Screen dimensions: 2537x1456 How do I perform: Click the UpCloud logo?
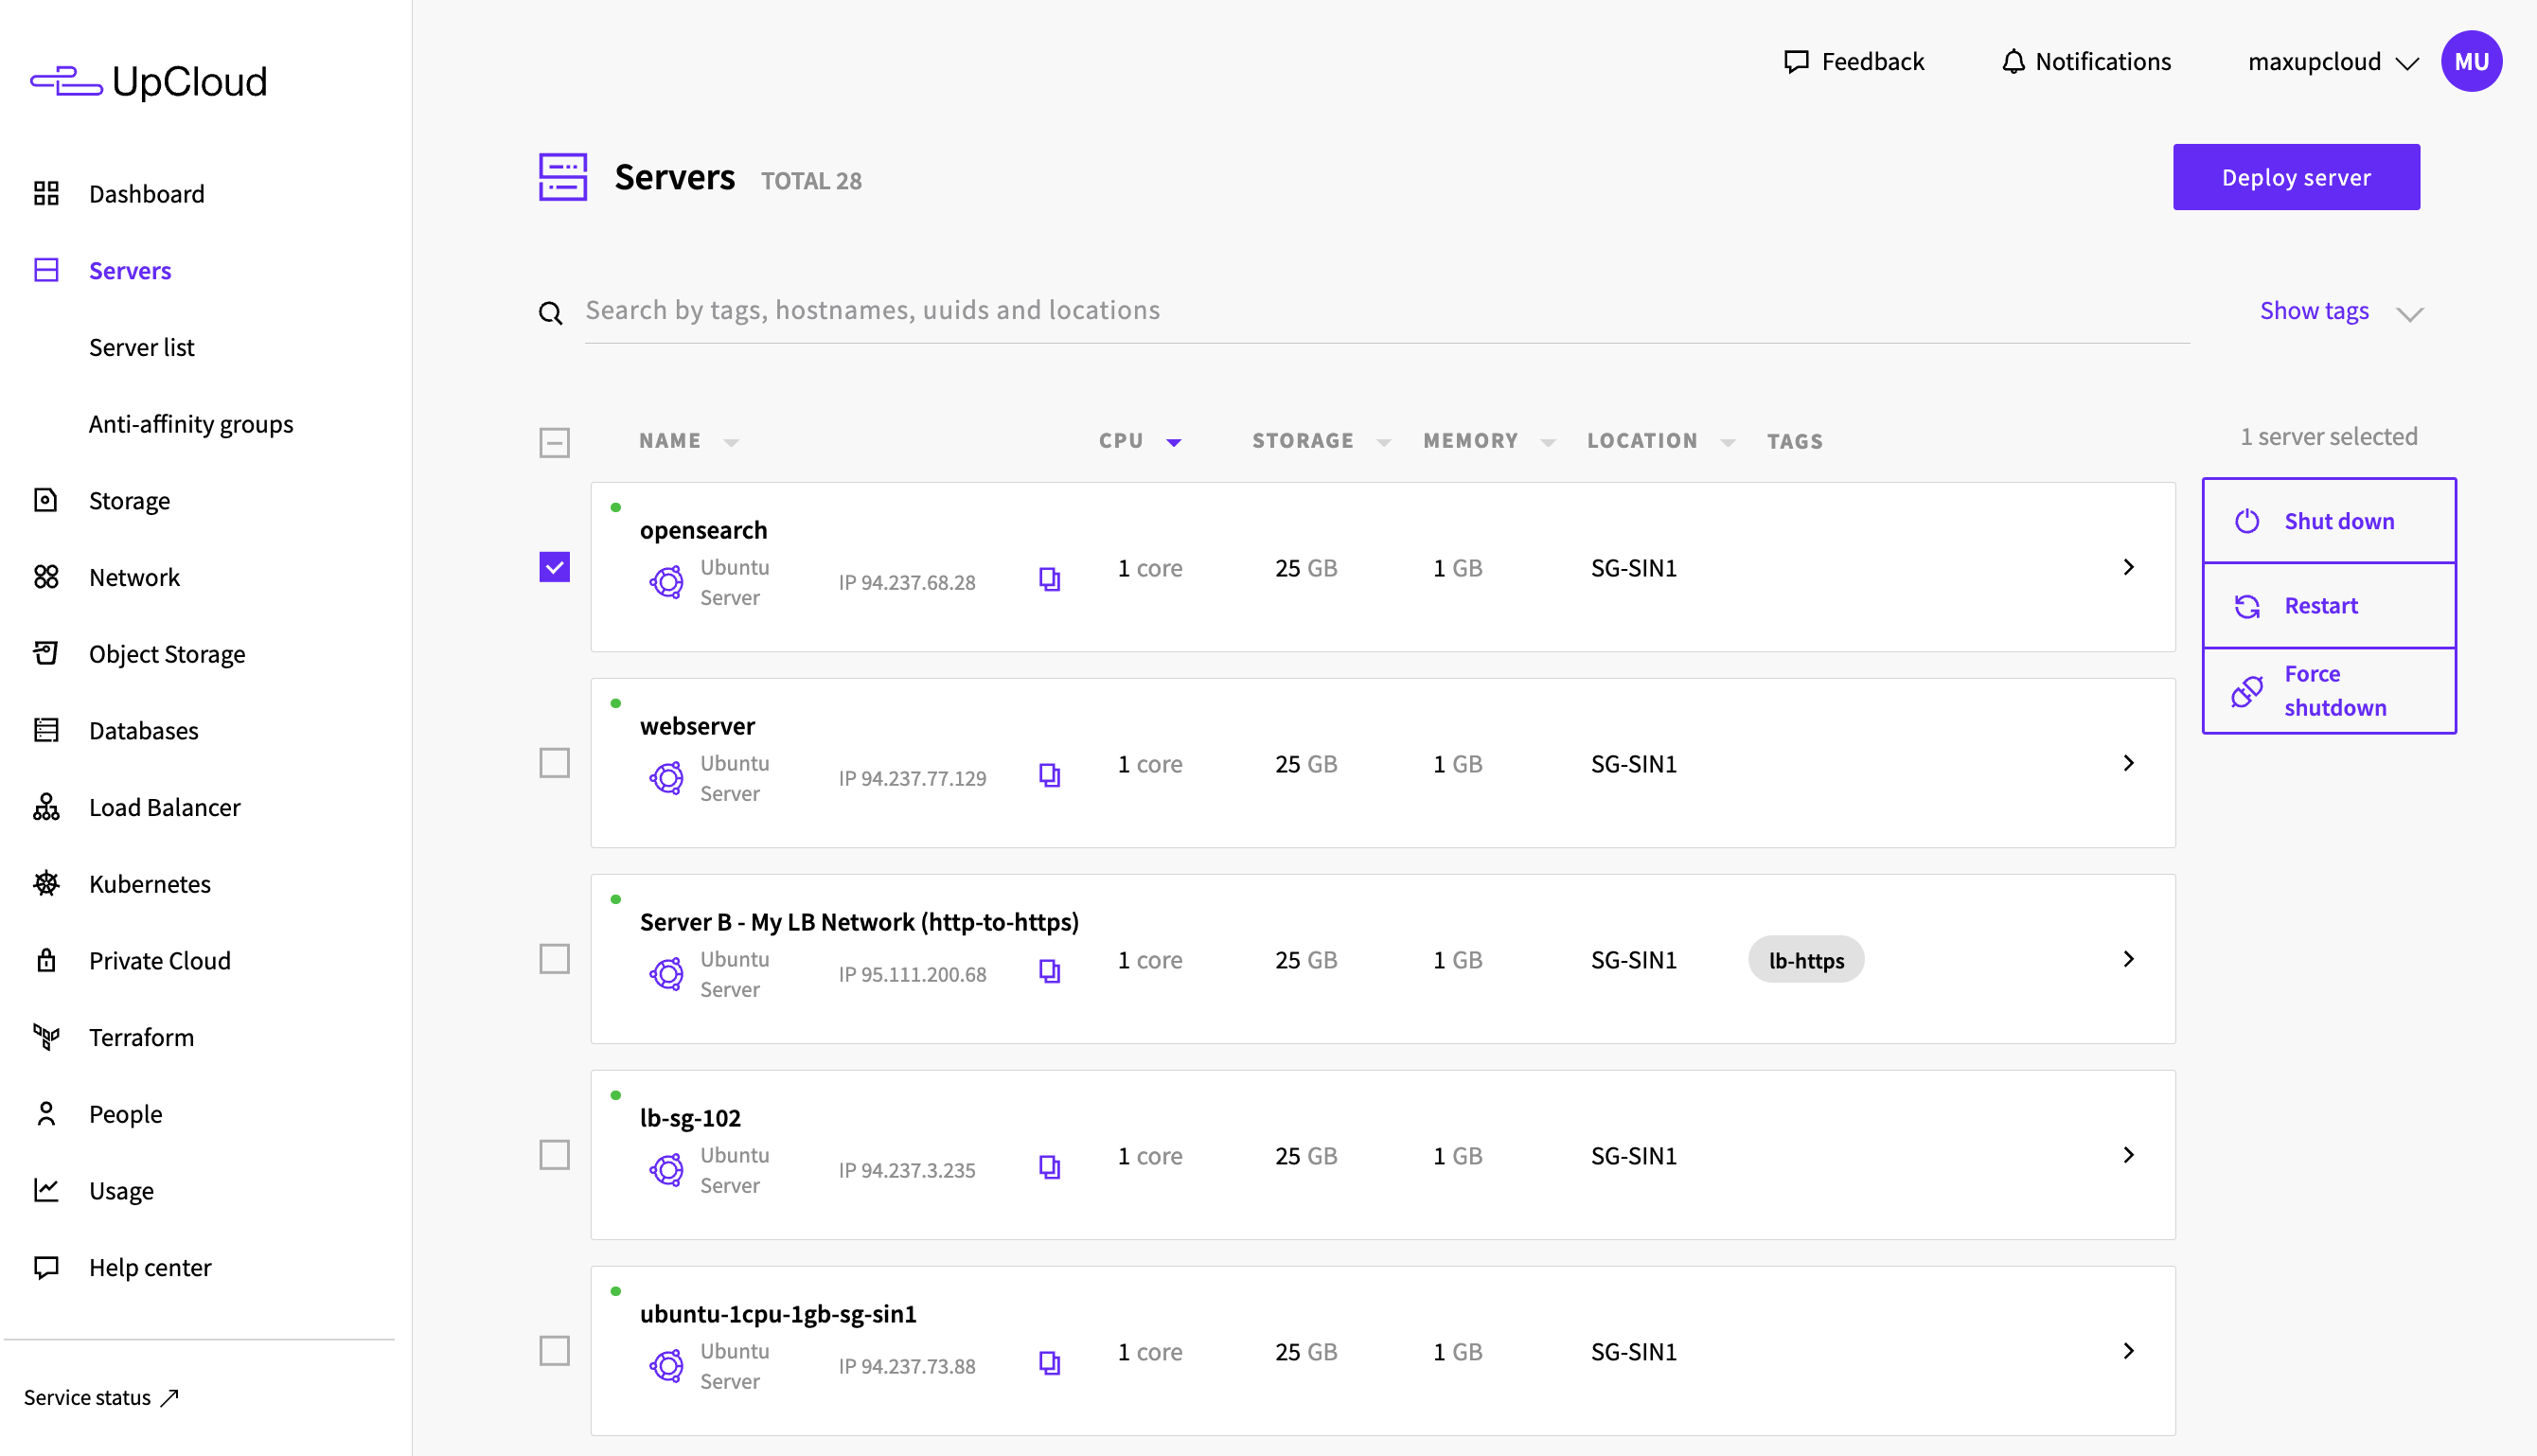(x=148, y=81)
